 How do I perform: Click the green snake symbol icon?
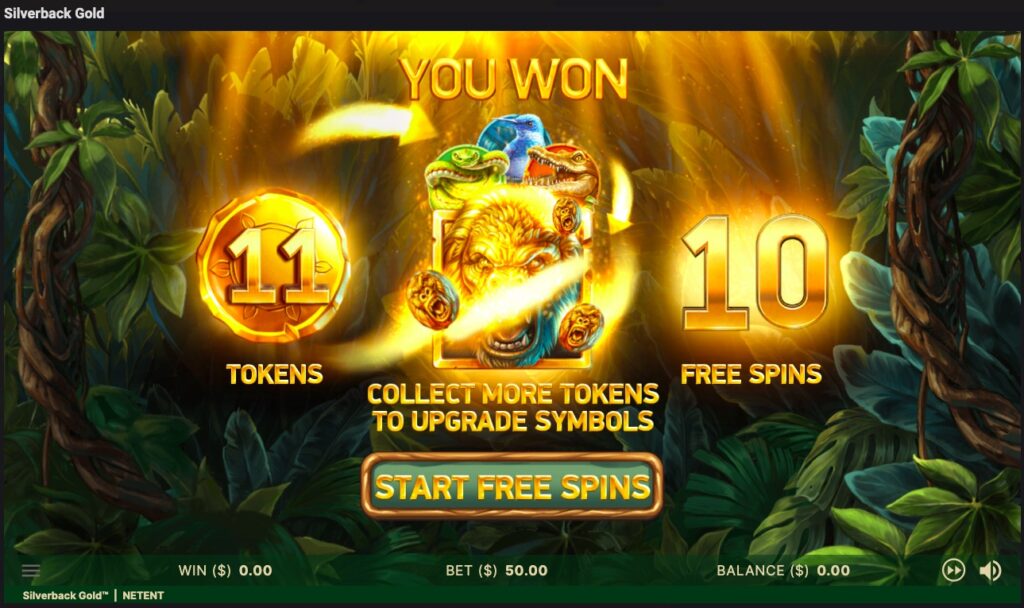point(465,170)
